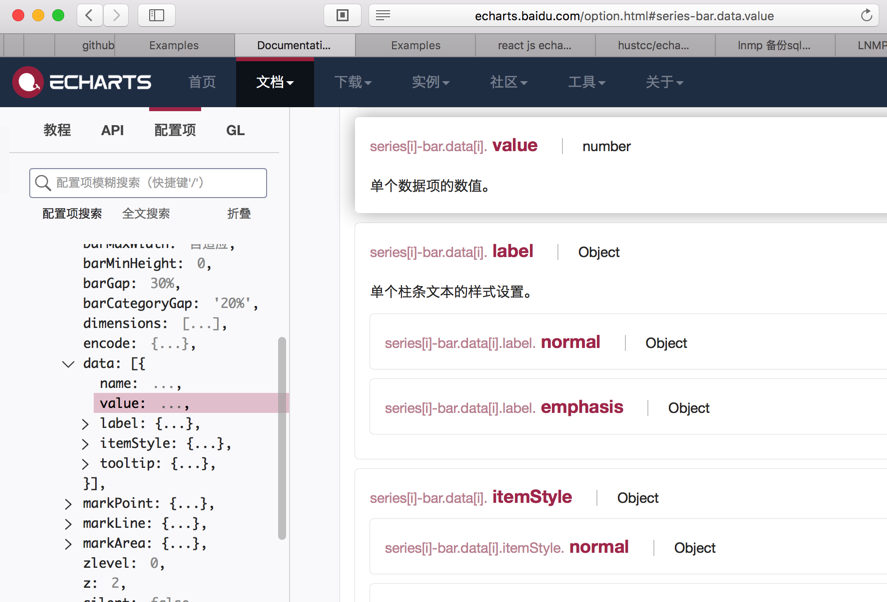This screenshot has height=602, width=887.
Task: Expand the markPoint tree node
Action: click(68, 504)
